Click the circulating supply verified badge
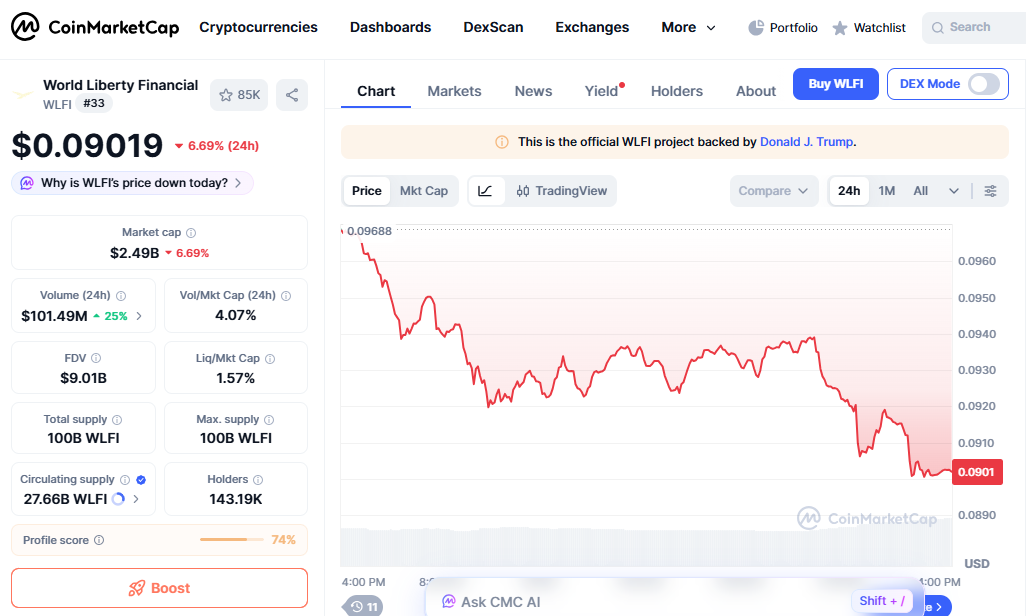The width and height of the screenshot is (1026, 616). click(x=141, y=479)
